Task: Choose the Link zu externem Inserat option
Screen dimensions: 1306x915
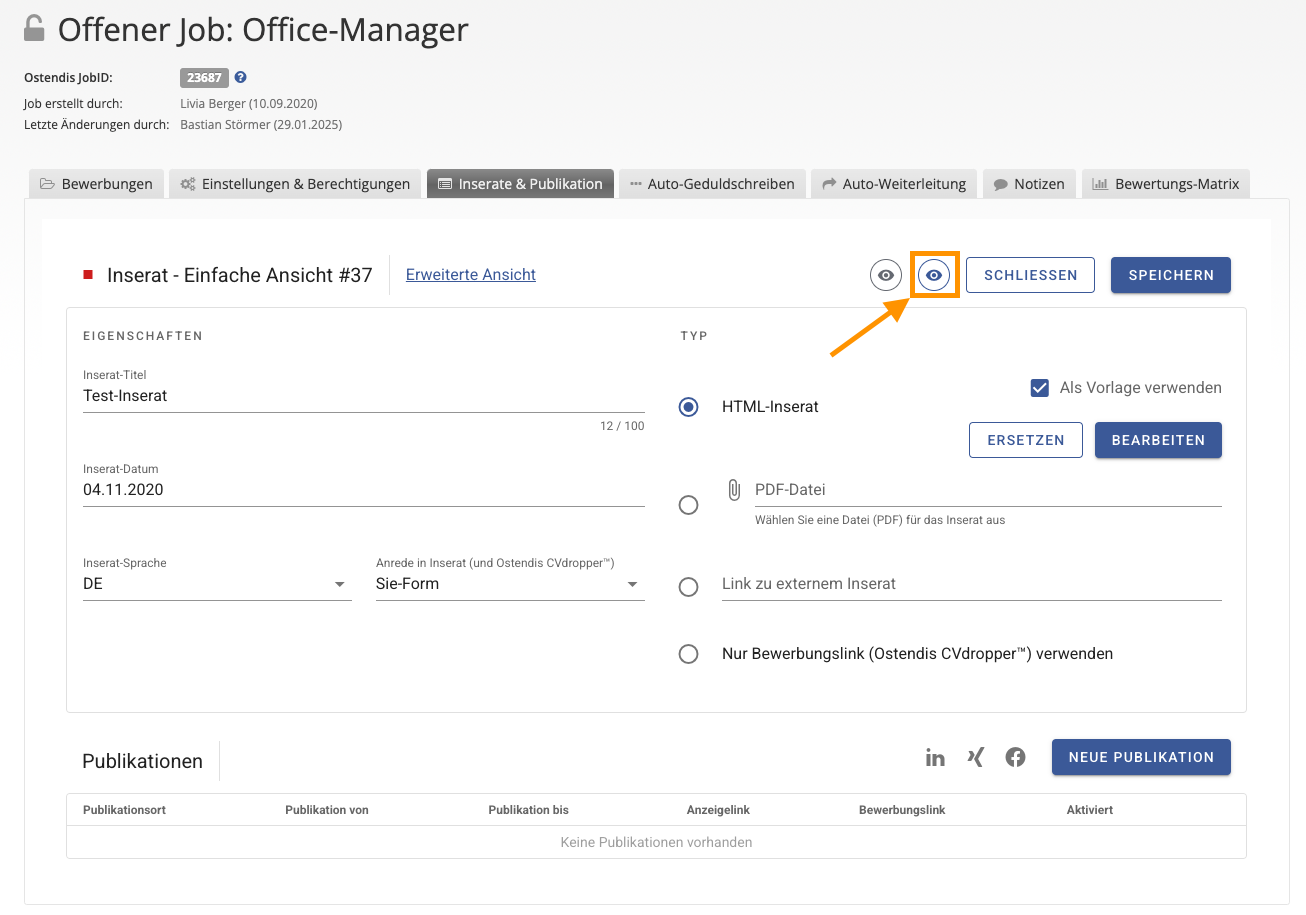Action: (x=688, y=587)
